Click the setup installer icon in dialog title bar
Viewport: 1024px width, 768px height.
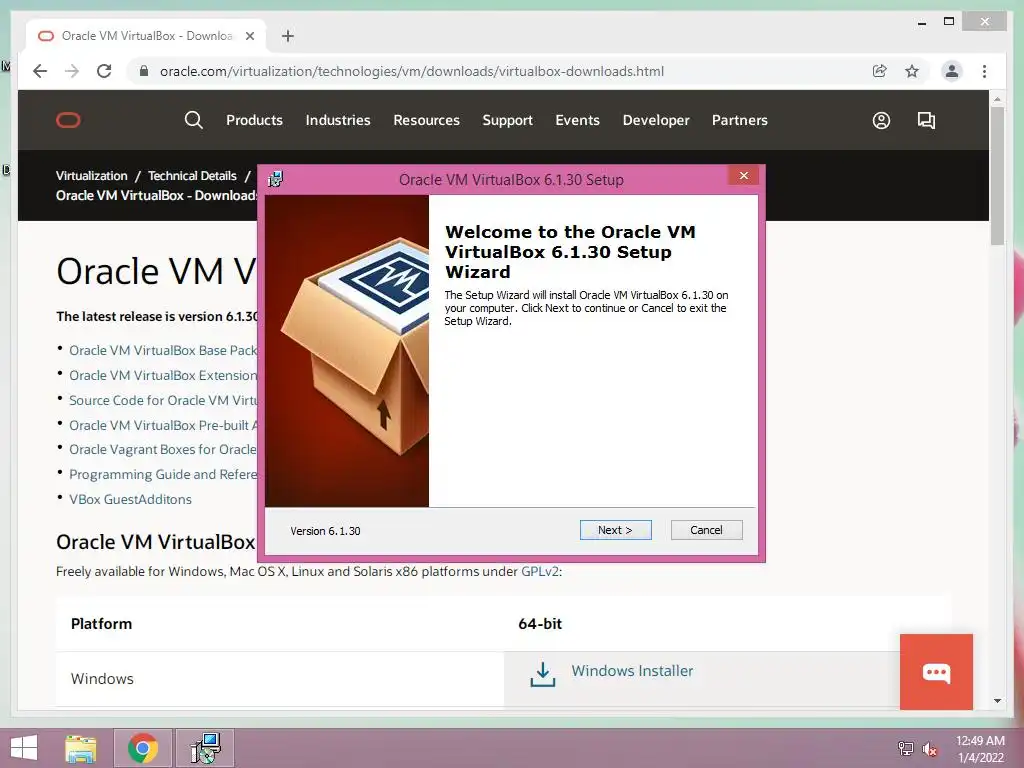(x=276, y=179)
